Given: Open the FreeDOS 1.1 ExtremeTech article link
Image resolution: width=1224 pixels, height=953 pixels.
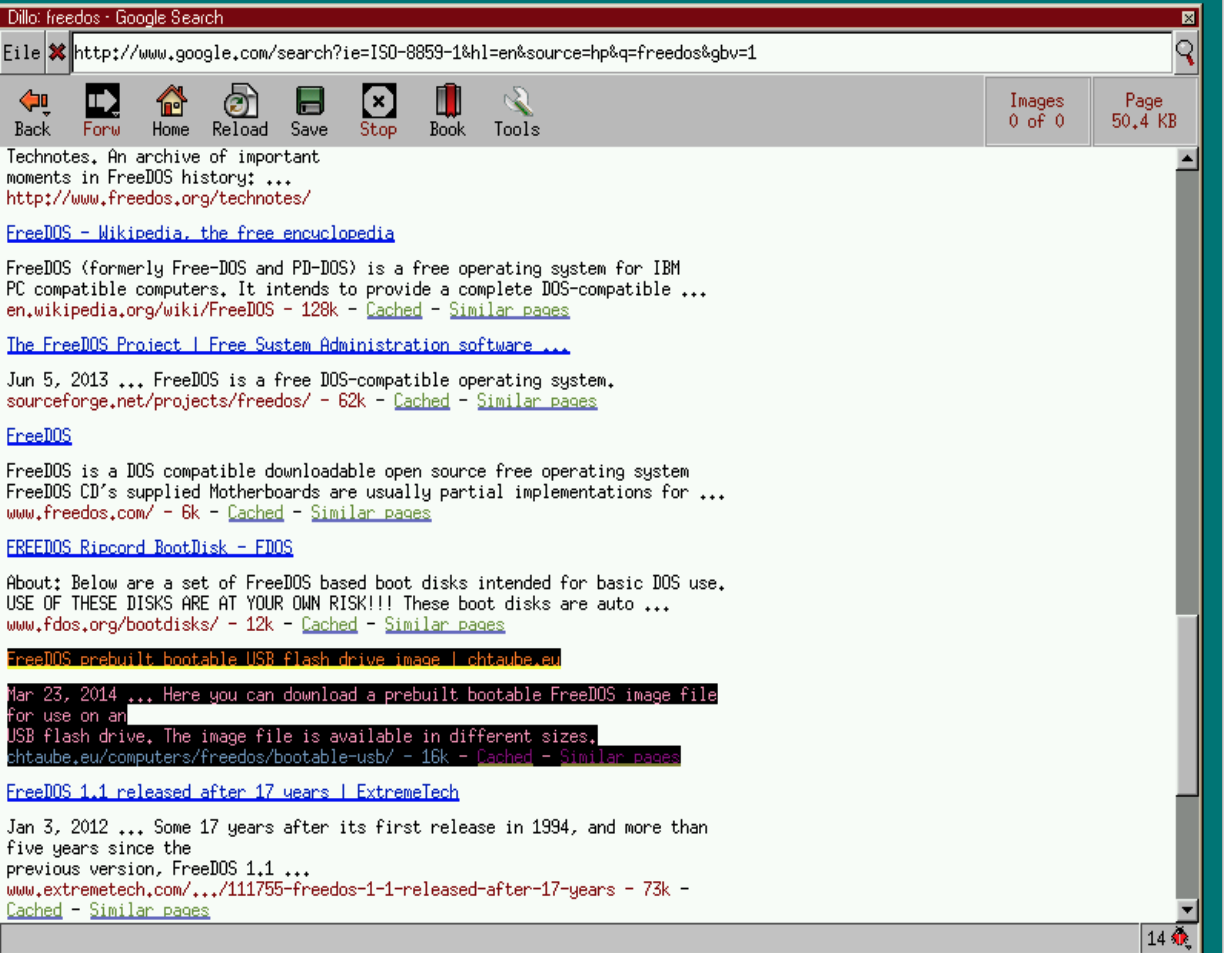Looking at the screenshot, I should (232, 791).
